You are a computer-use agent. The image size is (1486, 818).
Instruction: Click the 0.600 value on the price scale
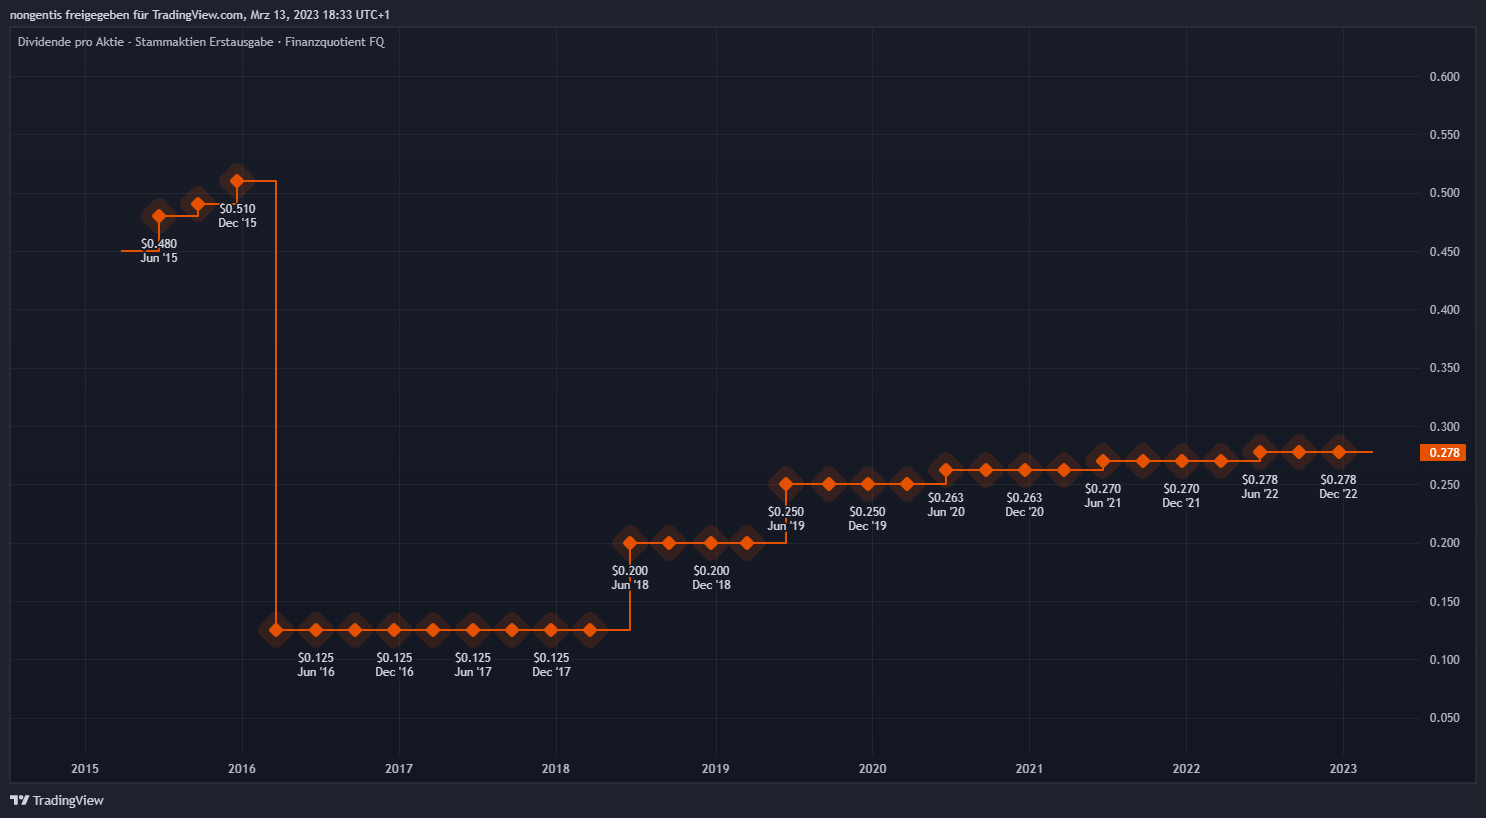1444,77
